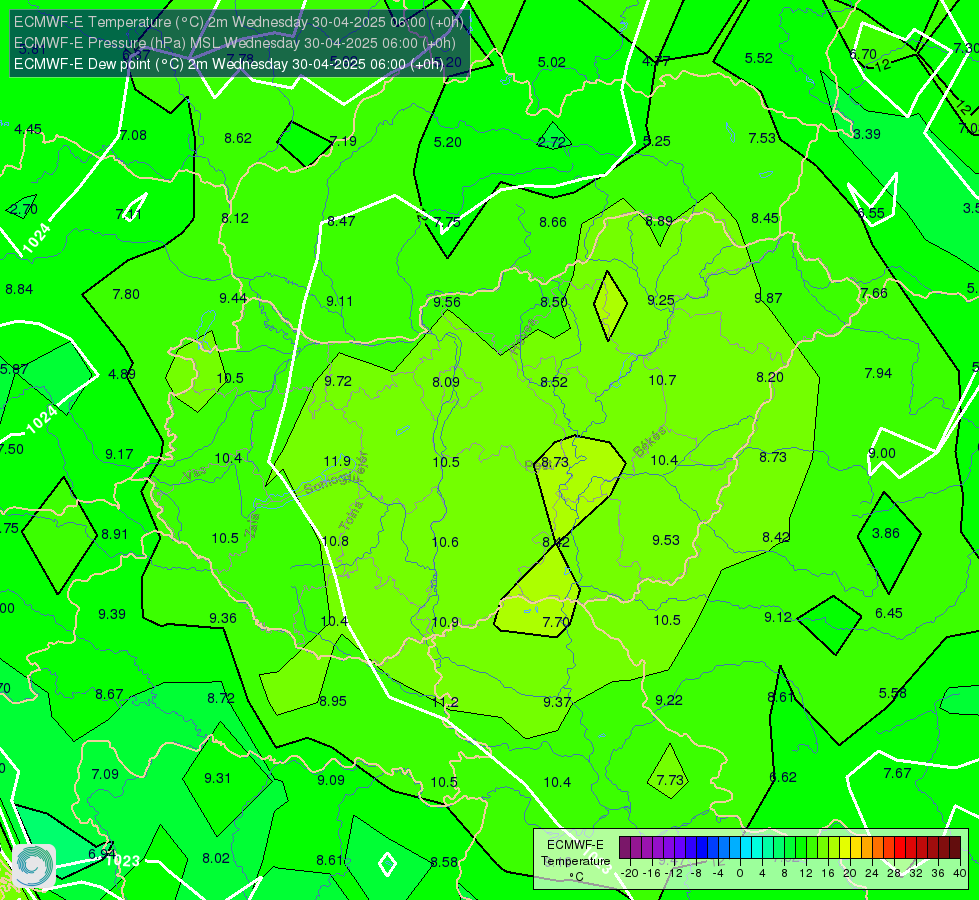979x900 pixels.
Task: Click the 9.22 temperature value
Action: point(669,700)
